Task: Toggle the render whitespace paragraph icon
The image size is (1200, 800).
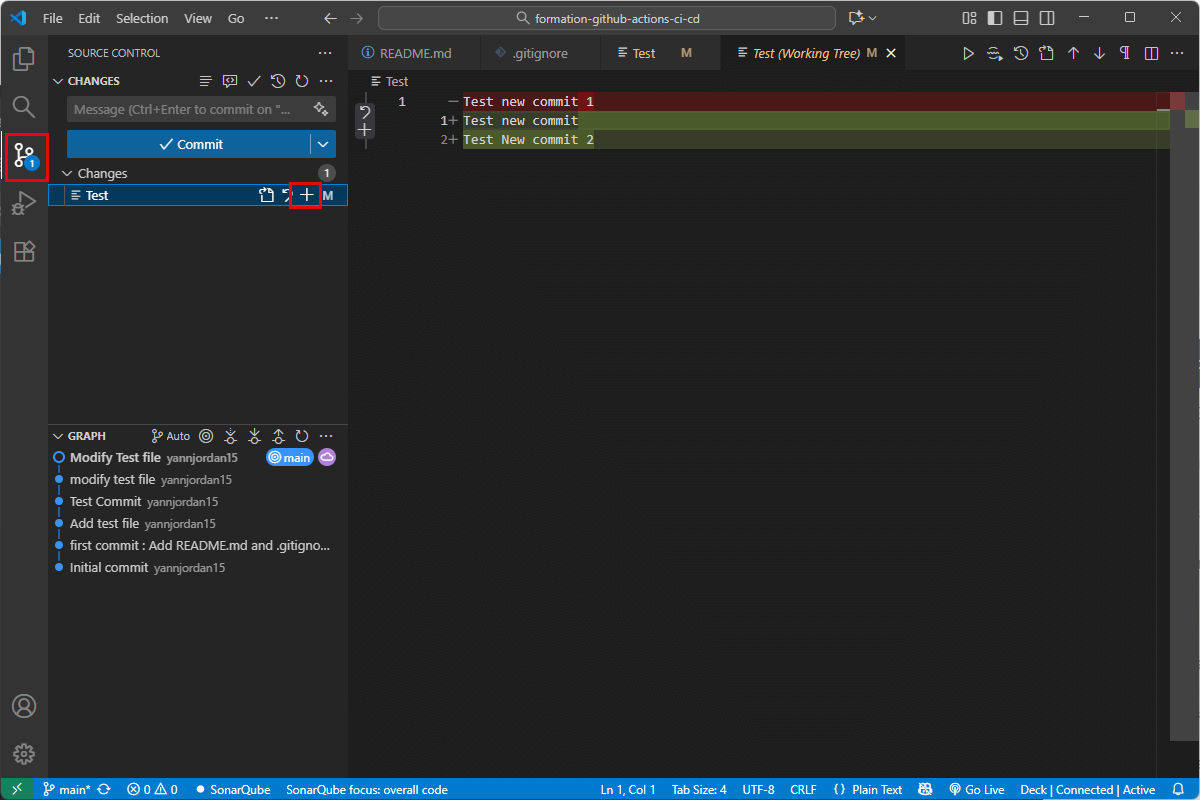Action: pyautogui.click(x=1125, y=53)
